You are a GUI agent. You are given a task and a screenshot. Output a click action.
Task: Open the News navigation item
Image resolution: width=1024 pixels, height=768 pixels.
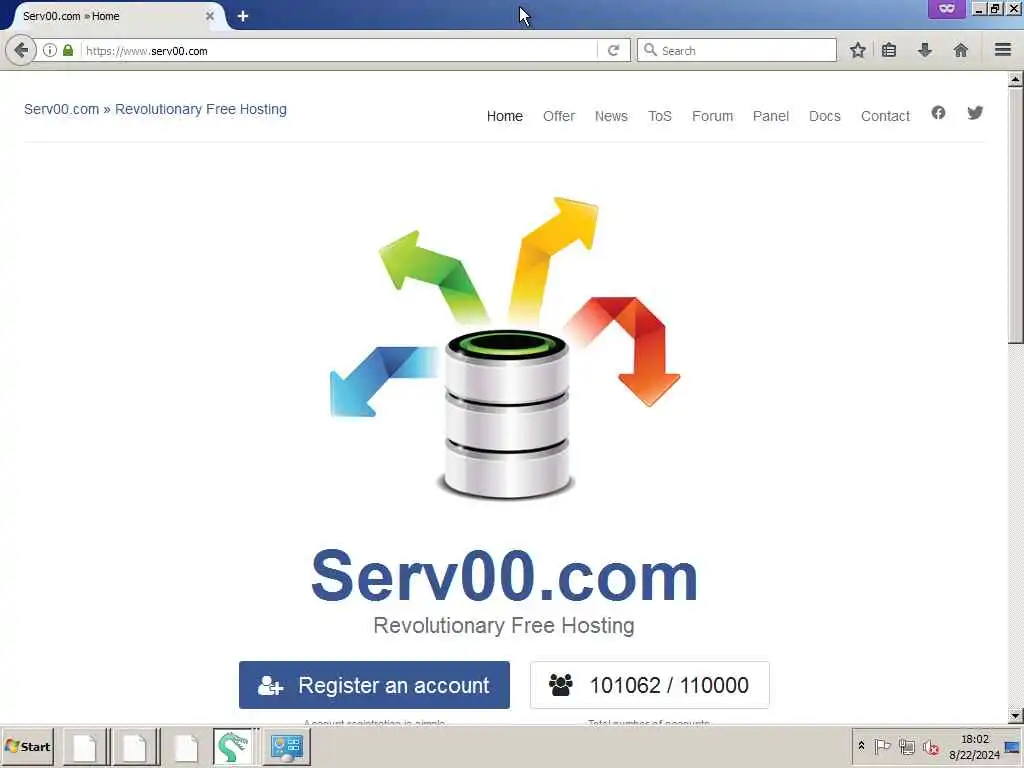tap(611, 116)
